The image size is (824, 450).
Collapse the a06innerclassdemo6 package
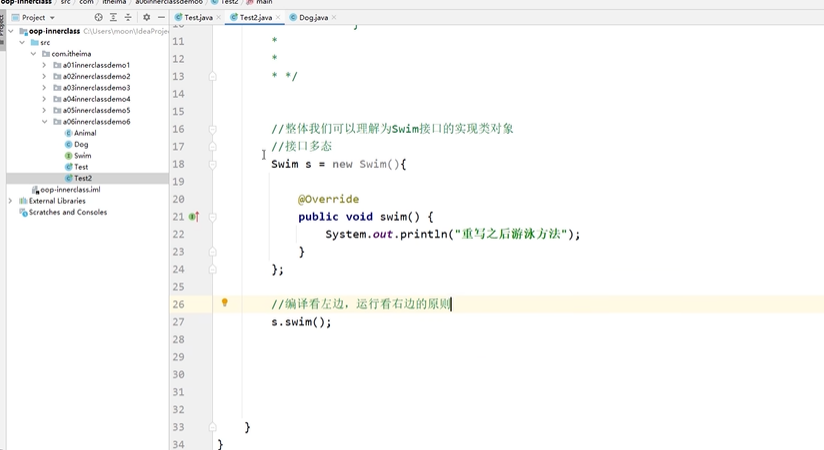coord(44,121)
